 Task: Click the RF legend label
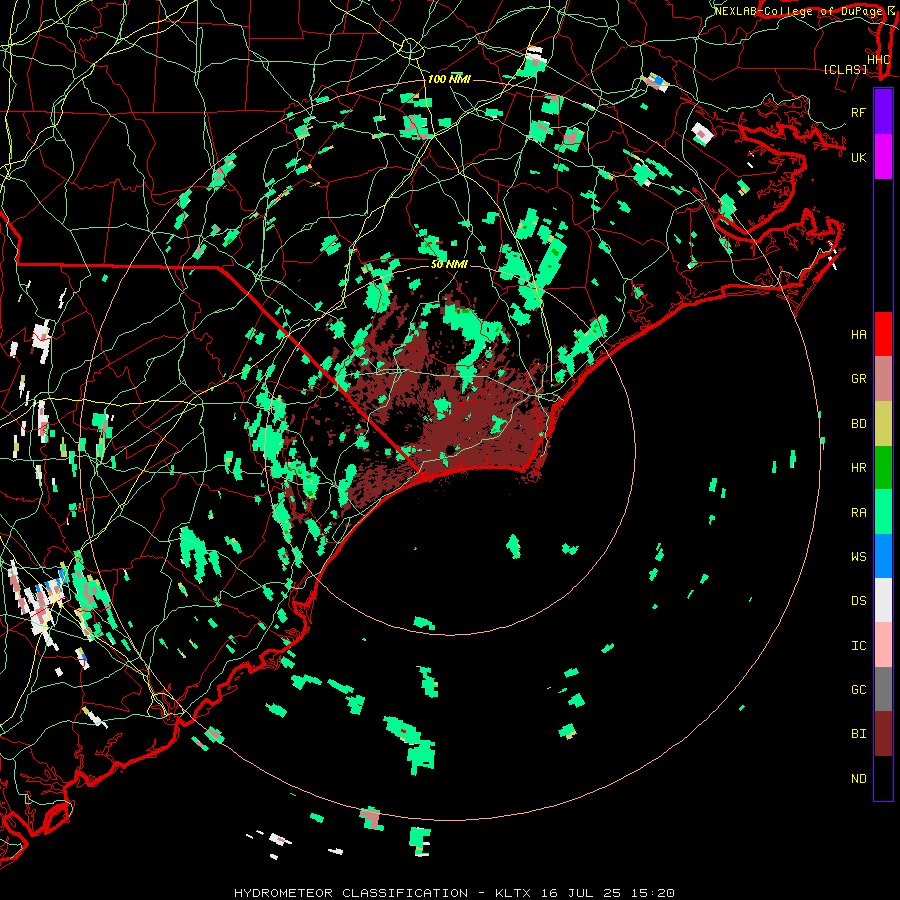click(x=859, y=112)
